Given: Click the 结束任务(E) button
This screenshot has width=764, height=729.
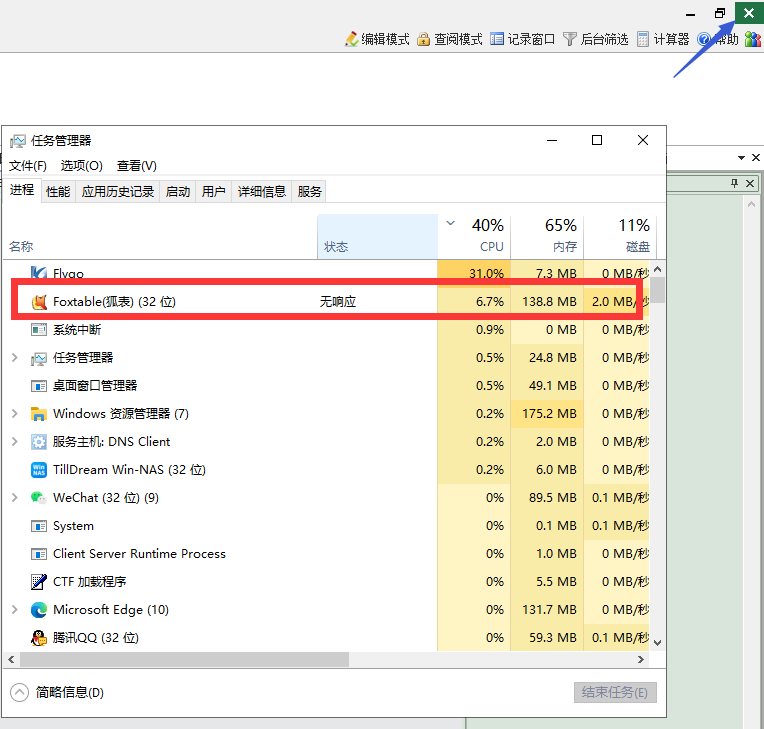Looking at the screenshot, I should (615, 692).
